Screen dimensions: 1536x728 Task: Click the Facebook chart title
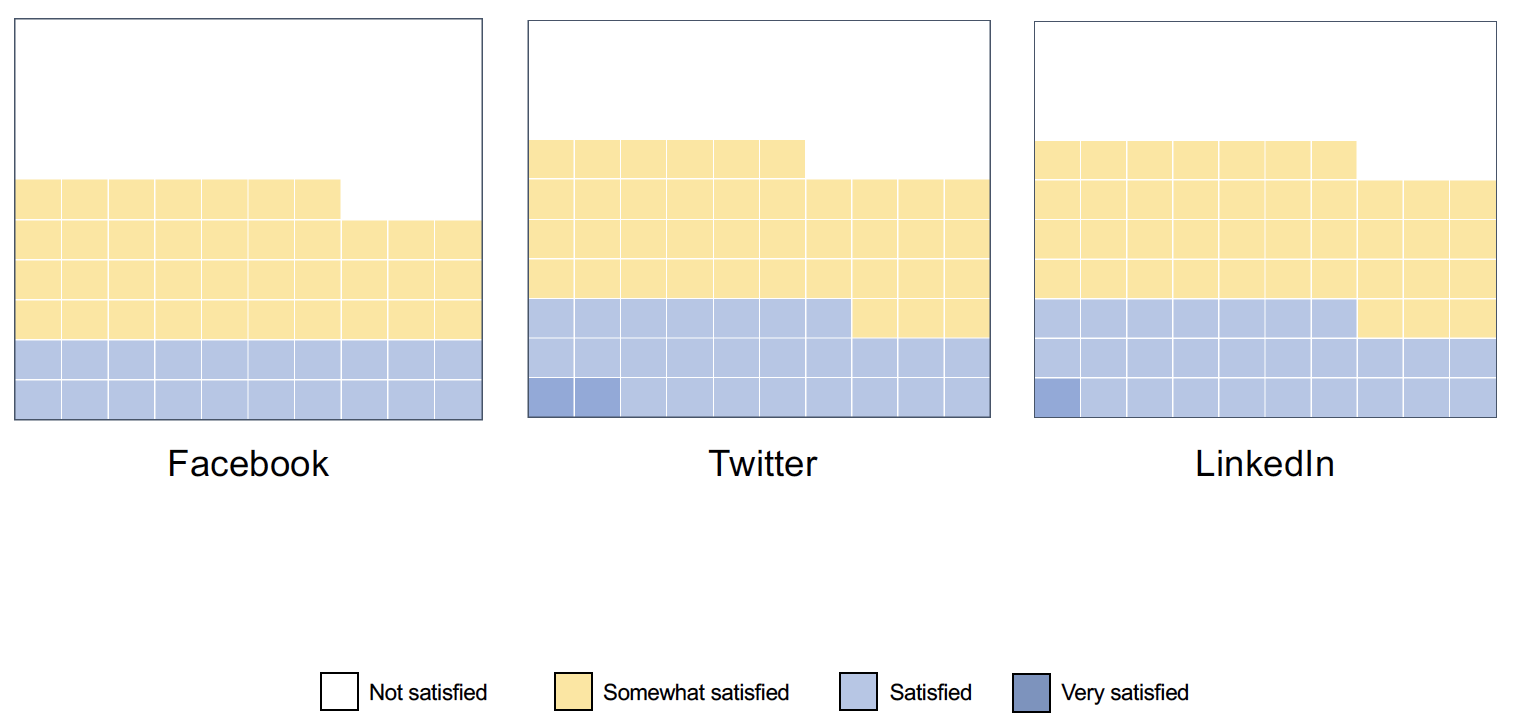tap(248, 464)
